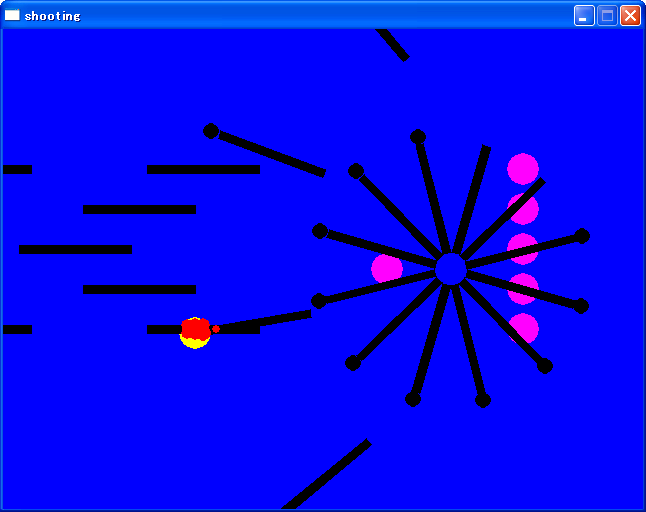Click the small red bullet dot
Image resolution: width=646 pixels, height=512 pixels.
[216, 329]
